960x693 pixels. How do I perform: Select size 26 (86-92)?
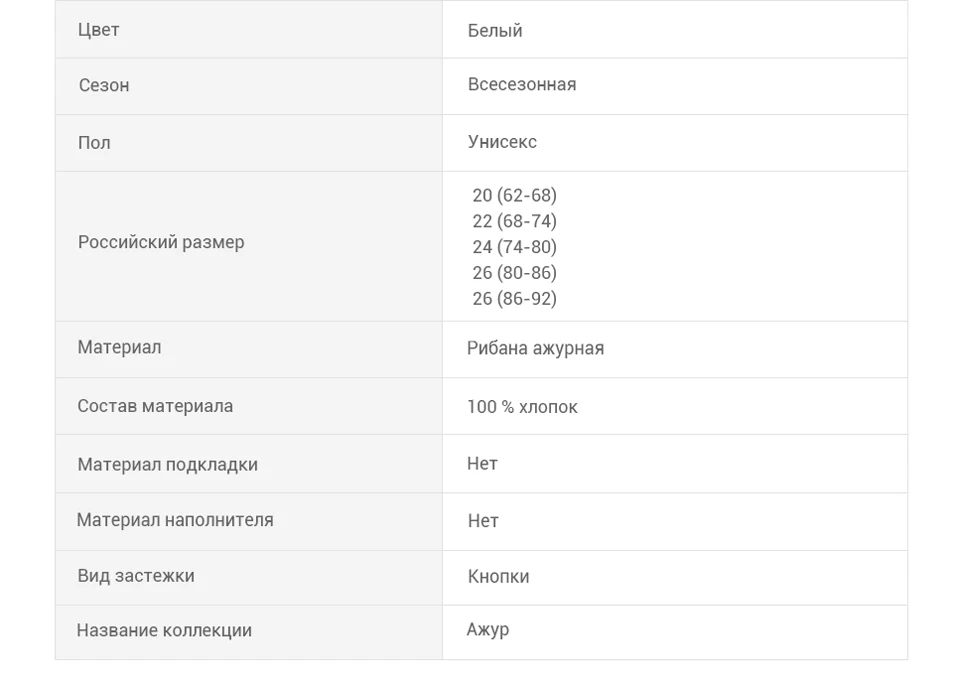(x=514, y=298)
